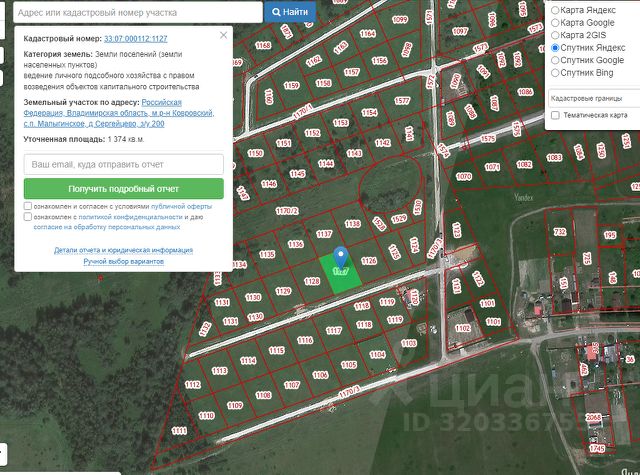Open политикой конфиденциальности link
This screenshot has width=640, height=475.
point(130,217)
